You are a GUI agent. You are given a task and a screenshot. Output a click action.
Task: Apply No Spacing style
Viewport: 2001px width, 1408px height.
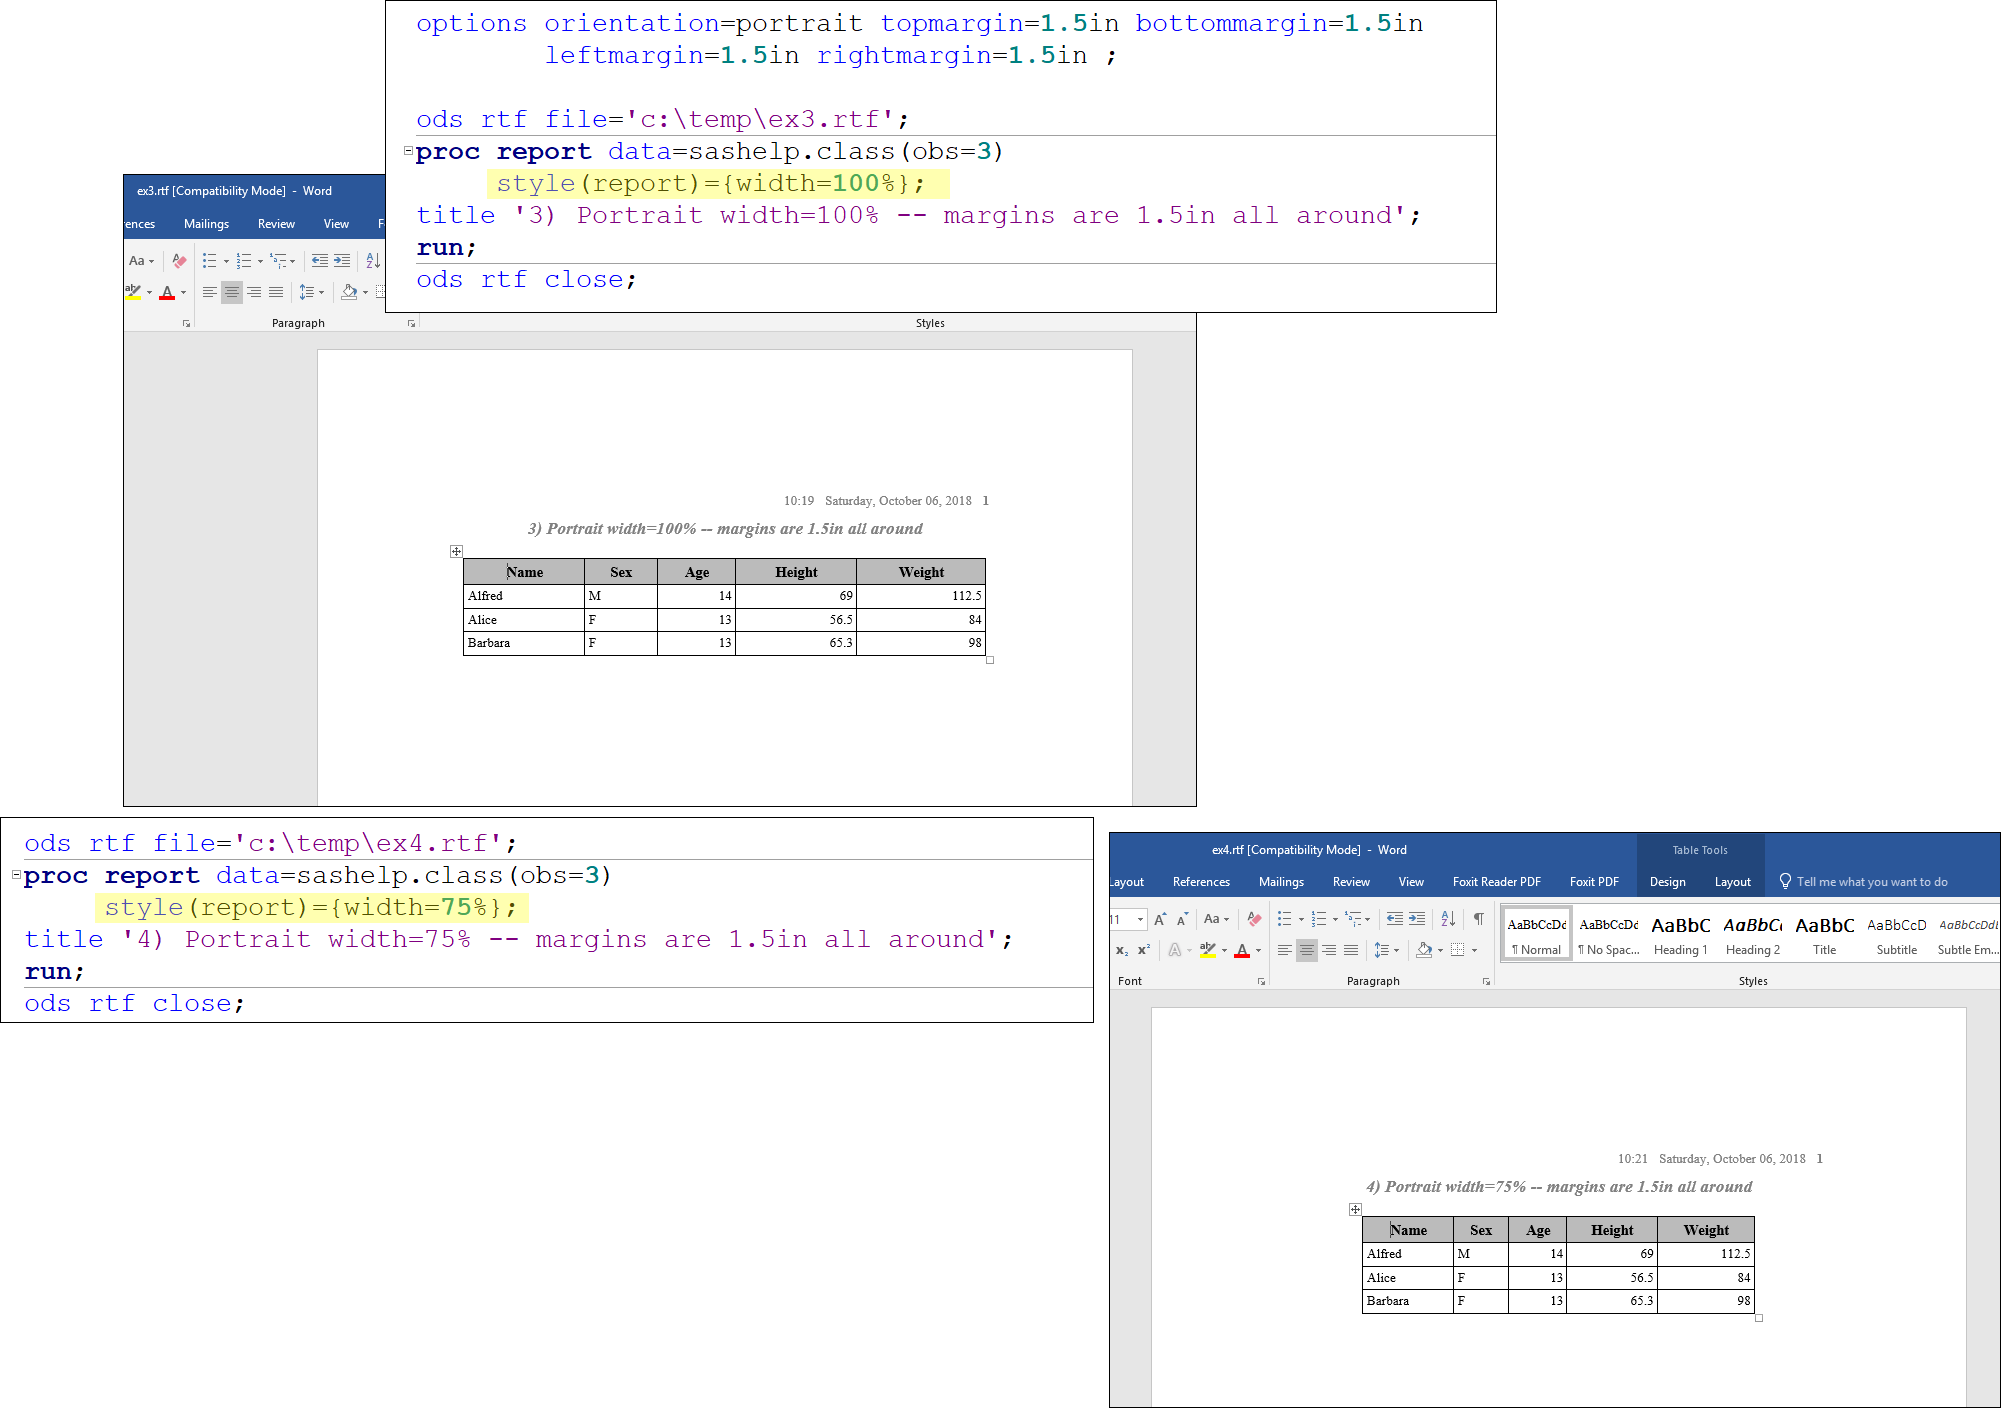coord(1609,934)
